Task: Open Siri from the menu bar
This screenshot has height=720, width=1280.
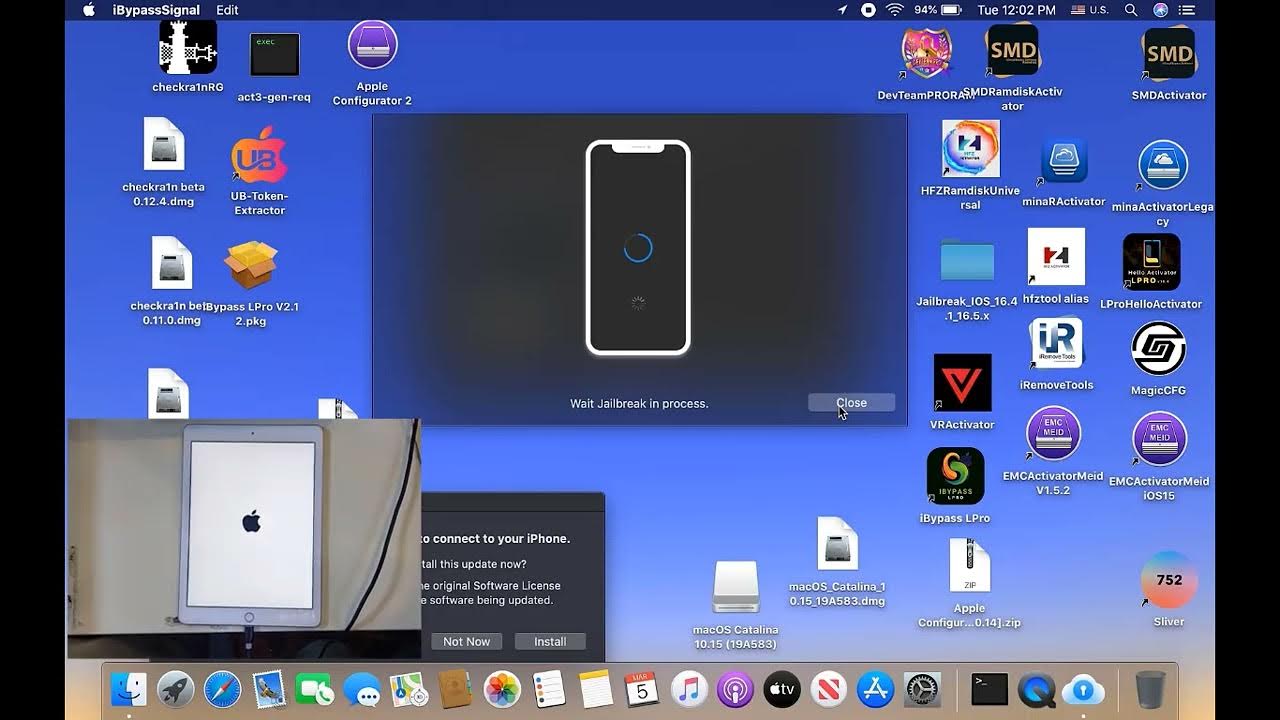Action: coord(1160,10)
